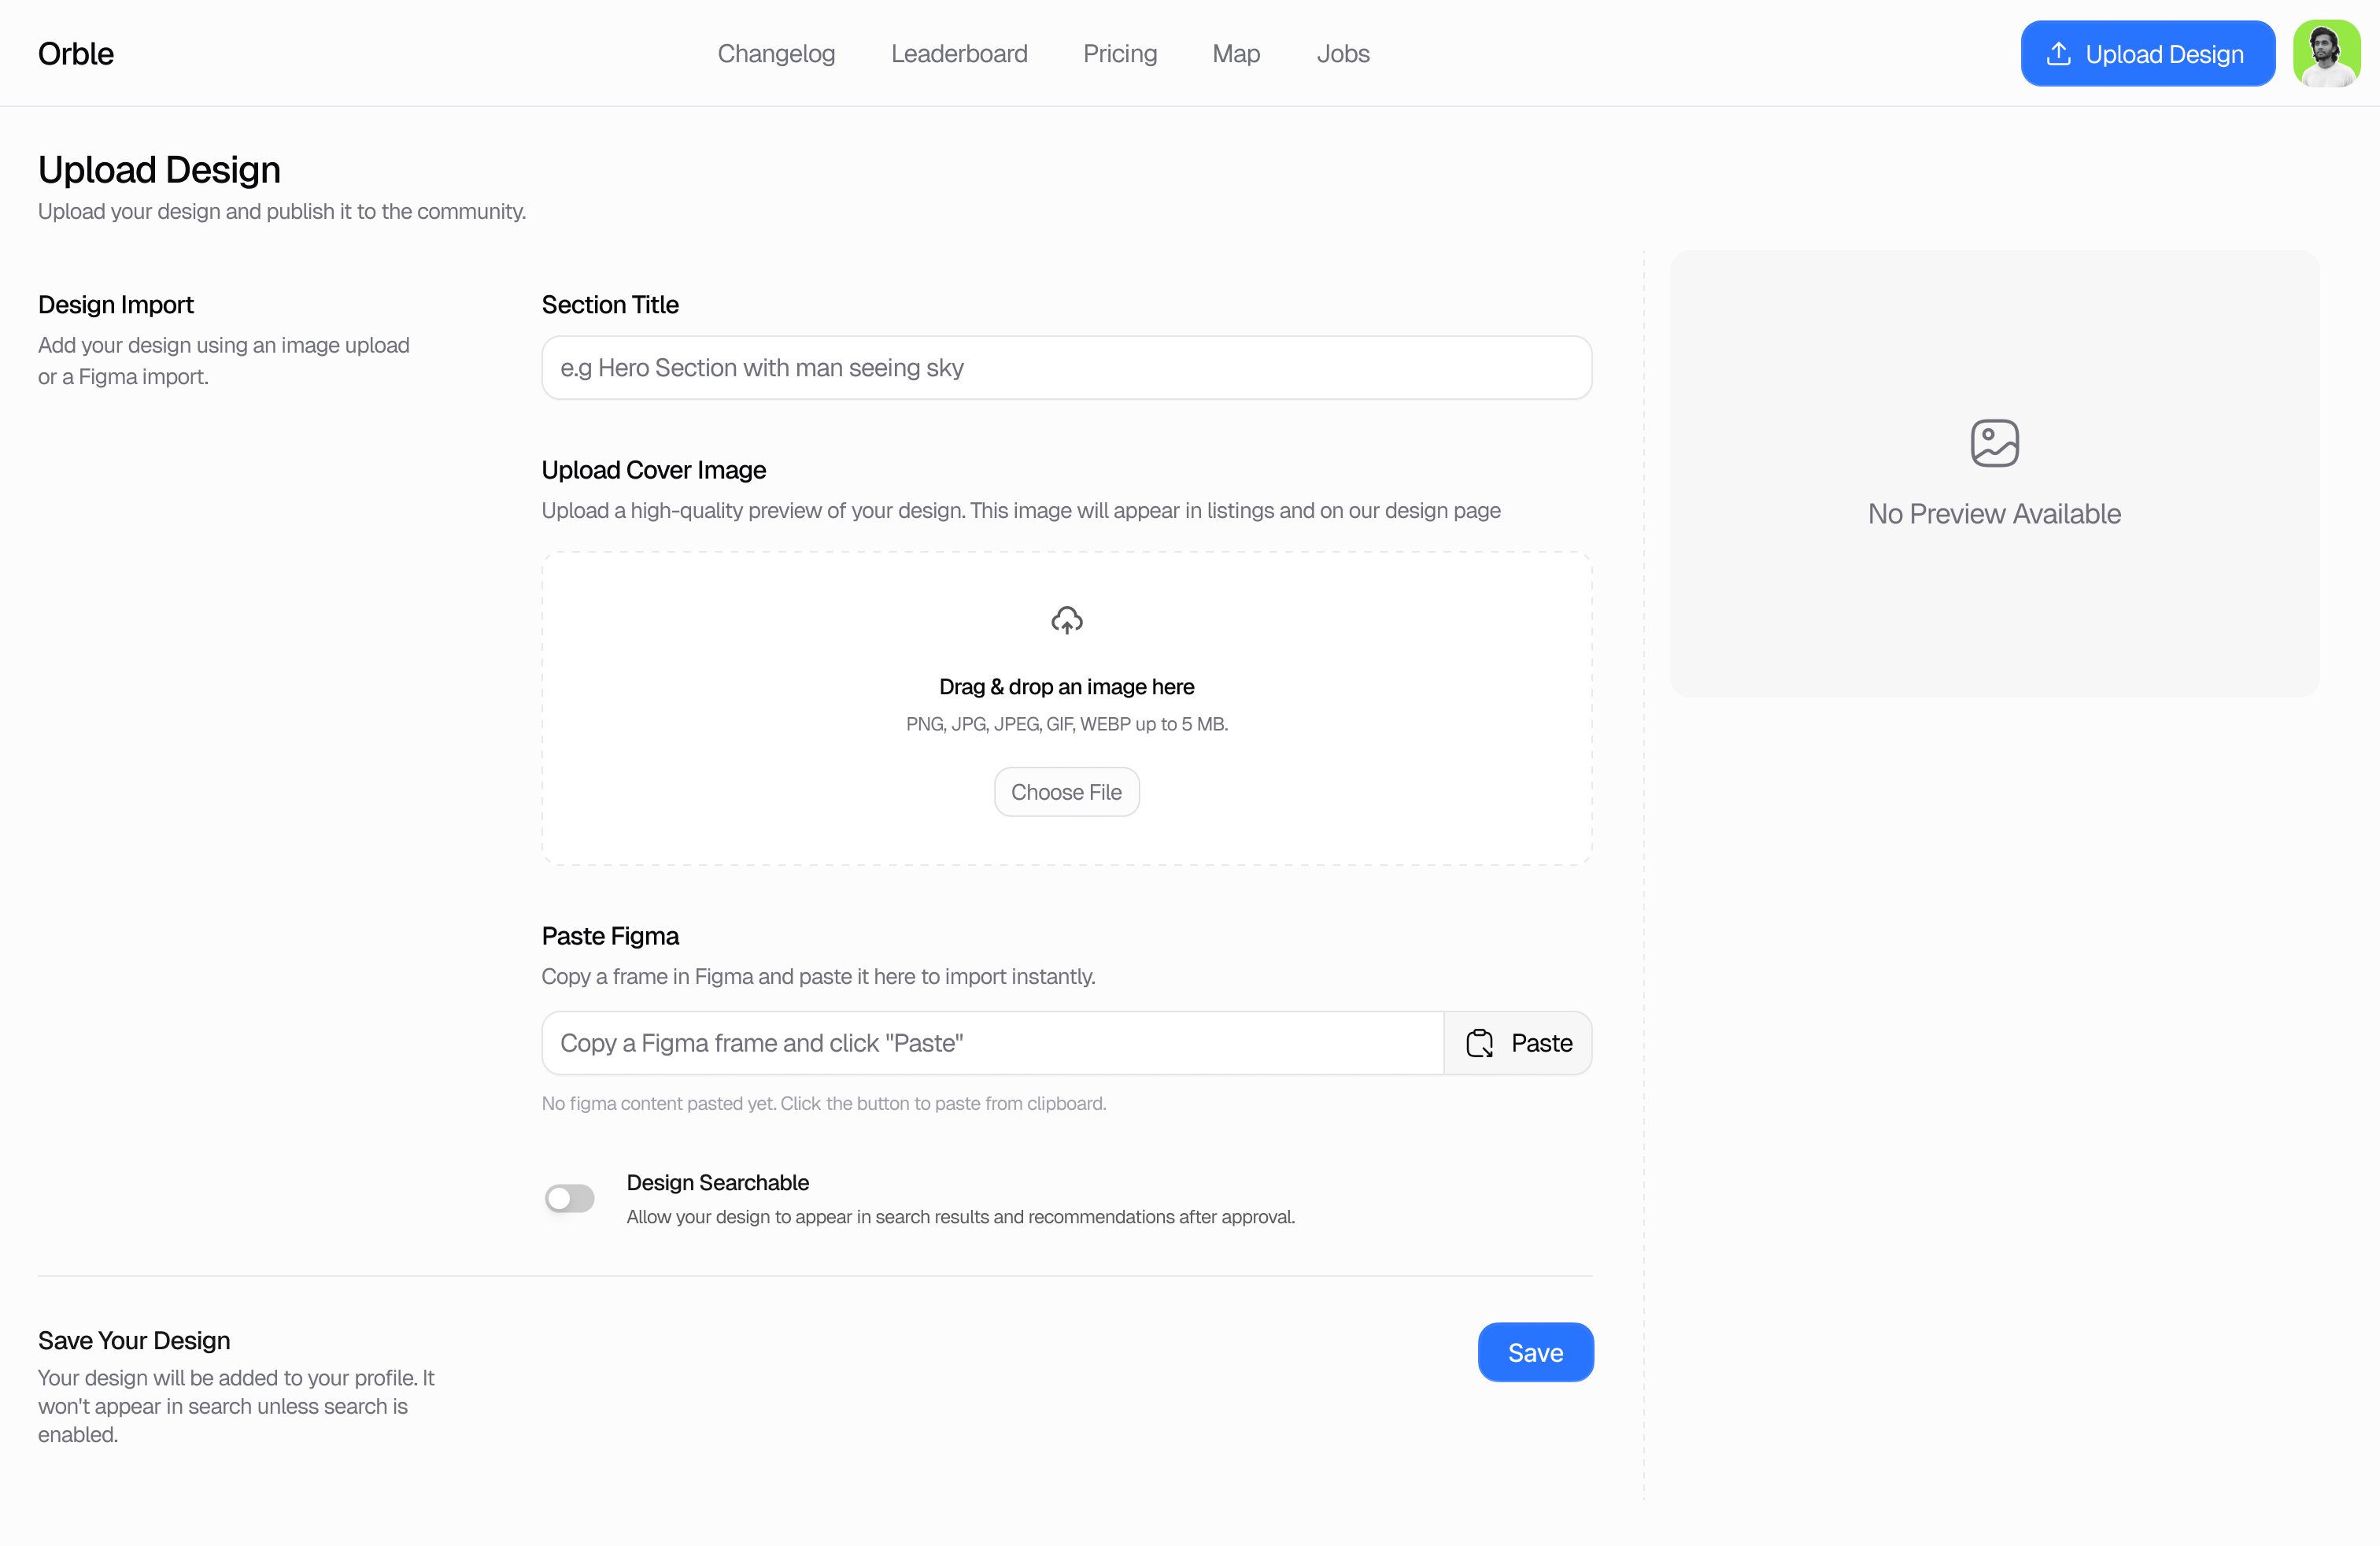Click the Figma frame paste field
Screen dimensions: 2380x1546
[993, 1043]
